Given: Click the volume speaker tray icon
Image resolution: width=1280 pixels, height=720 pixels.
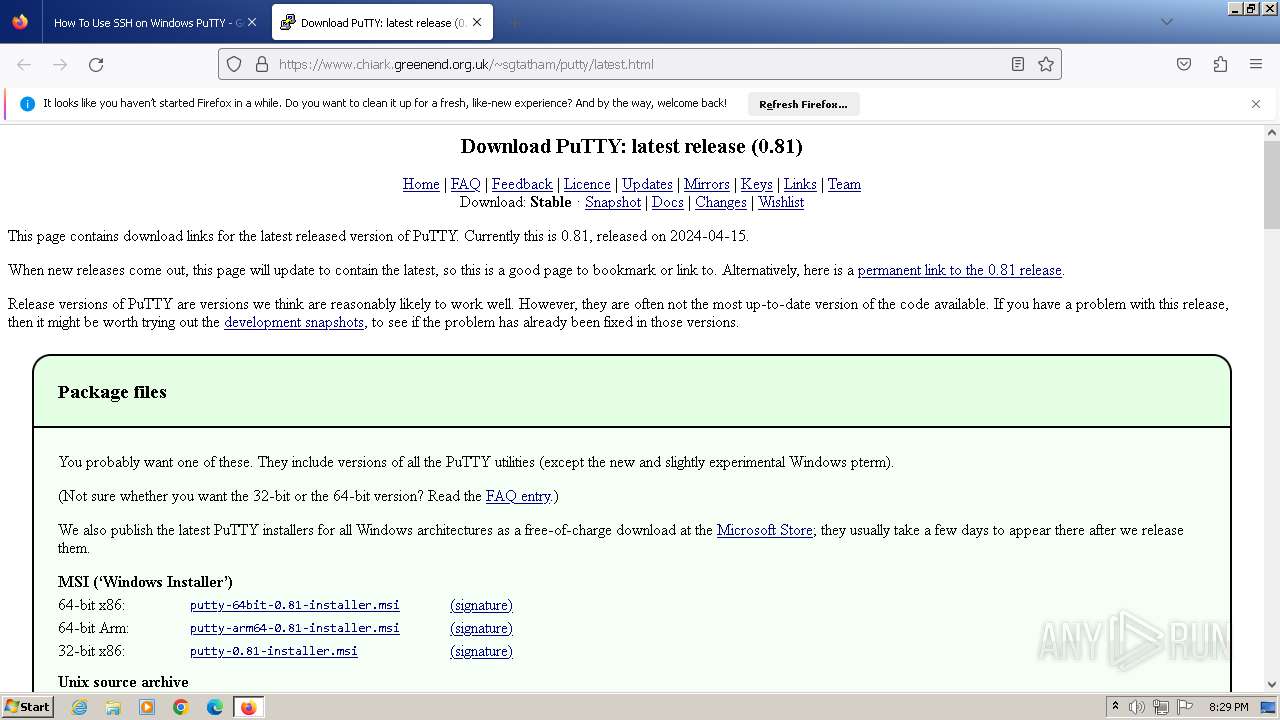Looking at the screenshot, I should [1137, 707].
